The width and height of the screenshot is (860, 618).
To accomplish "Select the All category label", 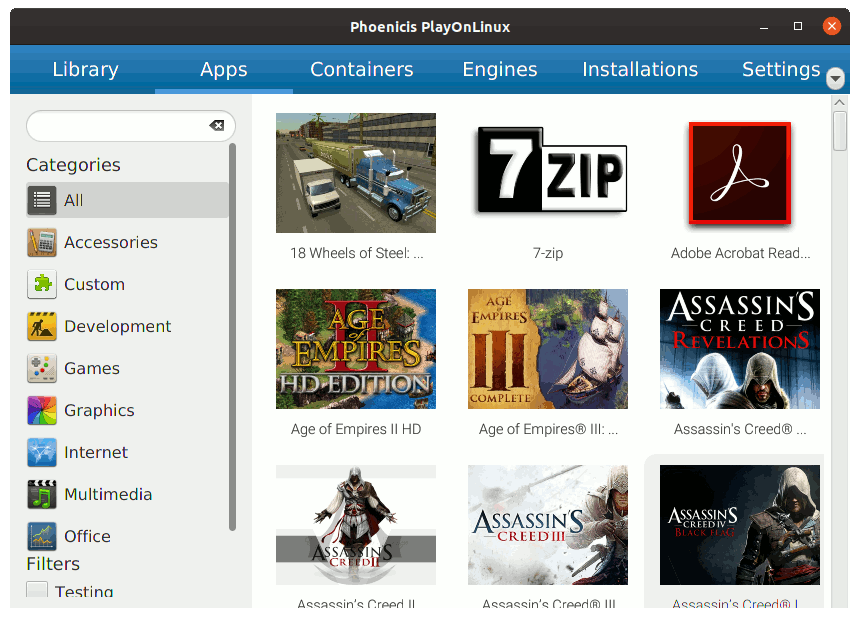I will tap(73, 200).
